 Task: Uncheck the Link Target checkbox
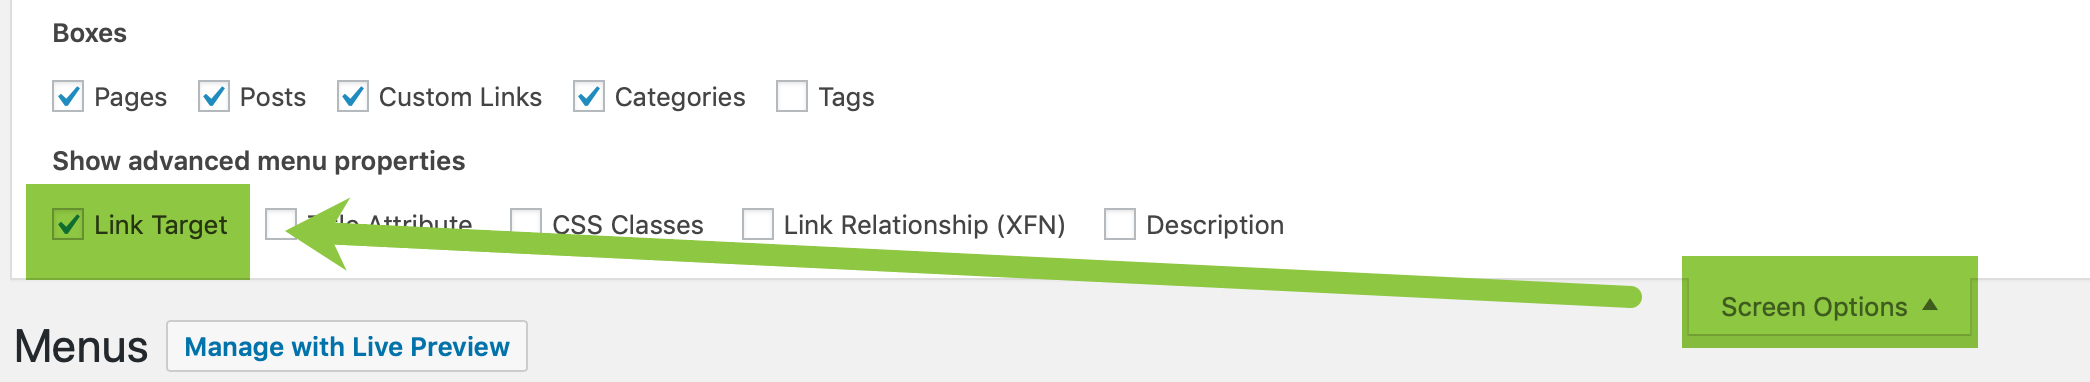coord(68,224)
